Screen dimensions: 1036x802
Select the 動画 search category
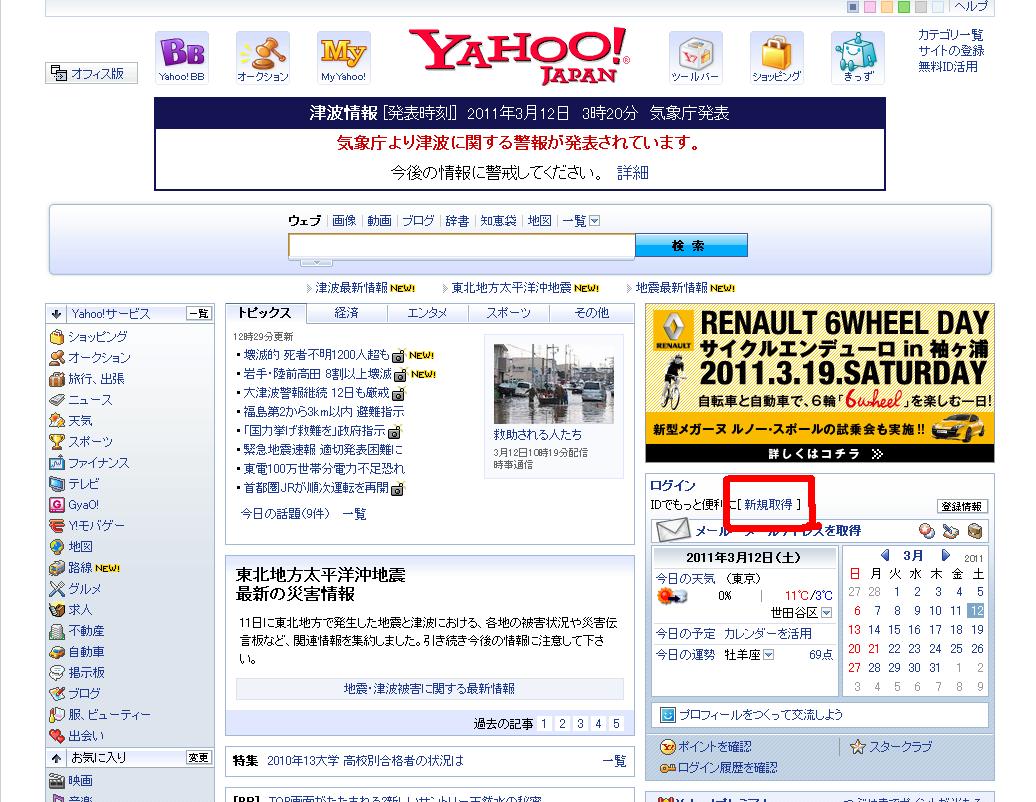pos(379,221)
